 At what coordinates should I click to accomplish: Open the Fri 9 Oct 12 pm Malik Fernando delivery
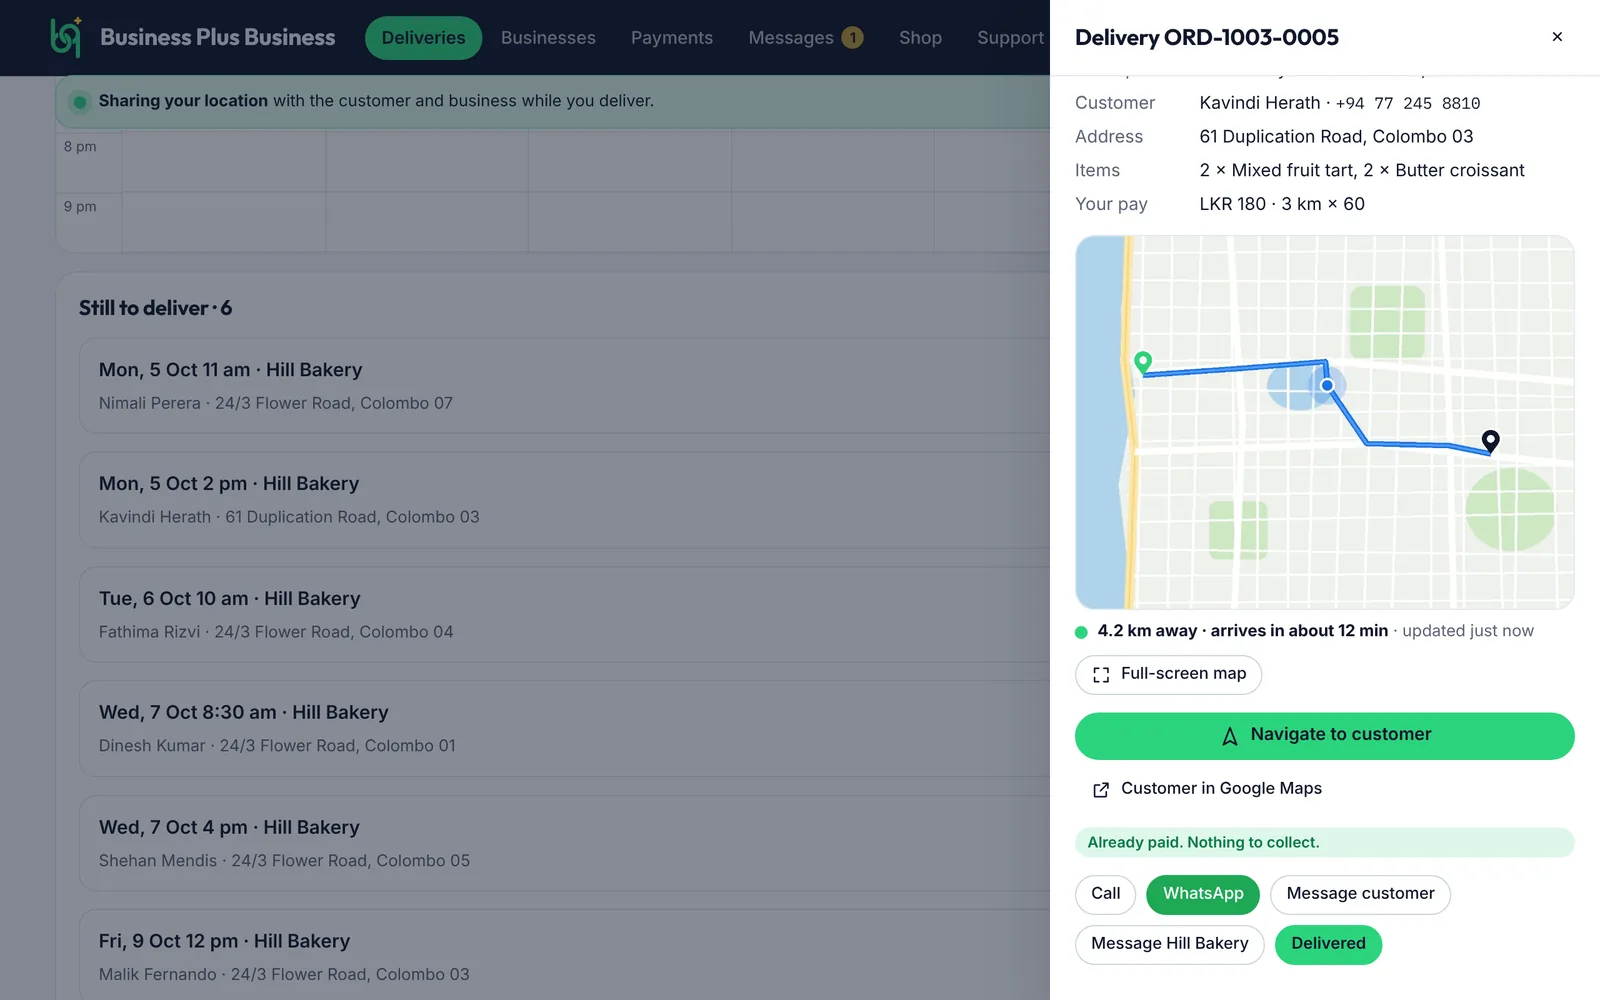[x=564, y=955]
